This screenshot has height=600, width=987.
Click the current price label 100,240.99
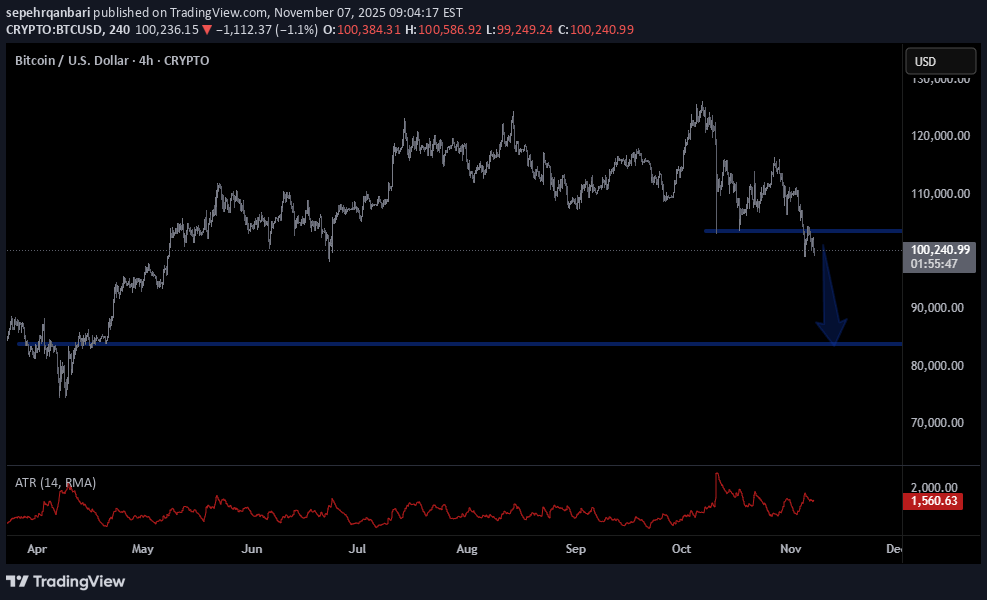(935, 250)
